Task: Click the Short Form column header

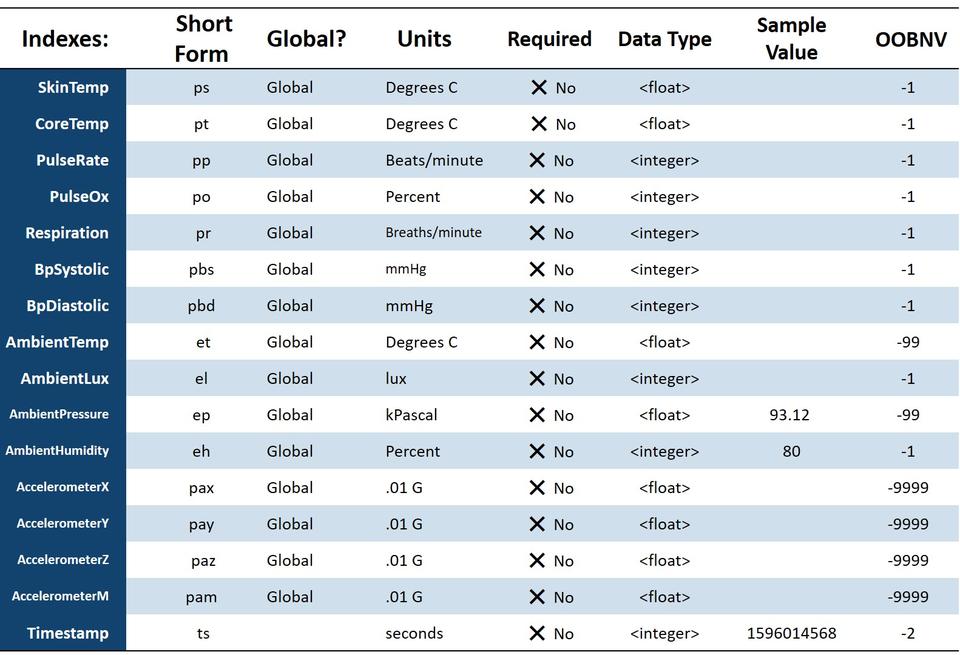Action: (203, 39)
